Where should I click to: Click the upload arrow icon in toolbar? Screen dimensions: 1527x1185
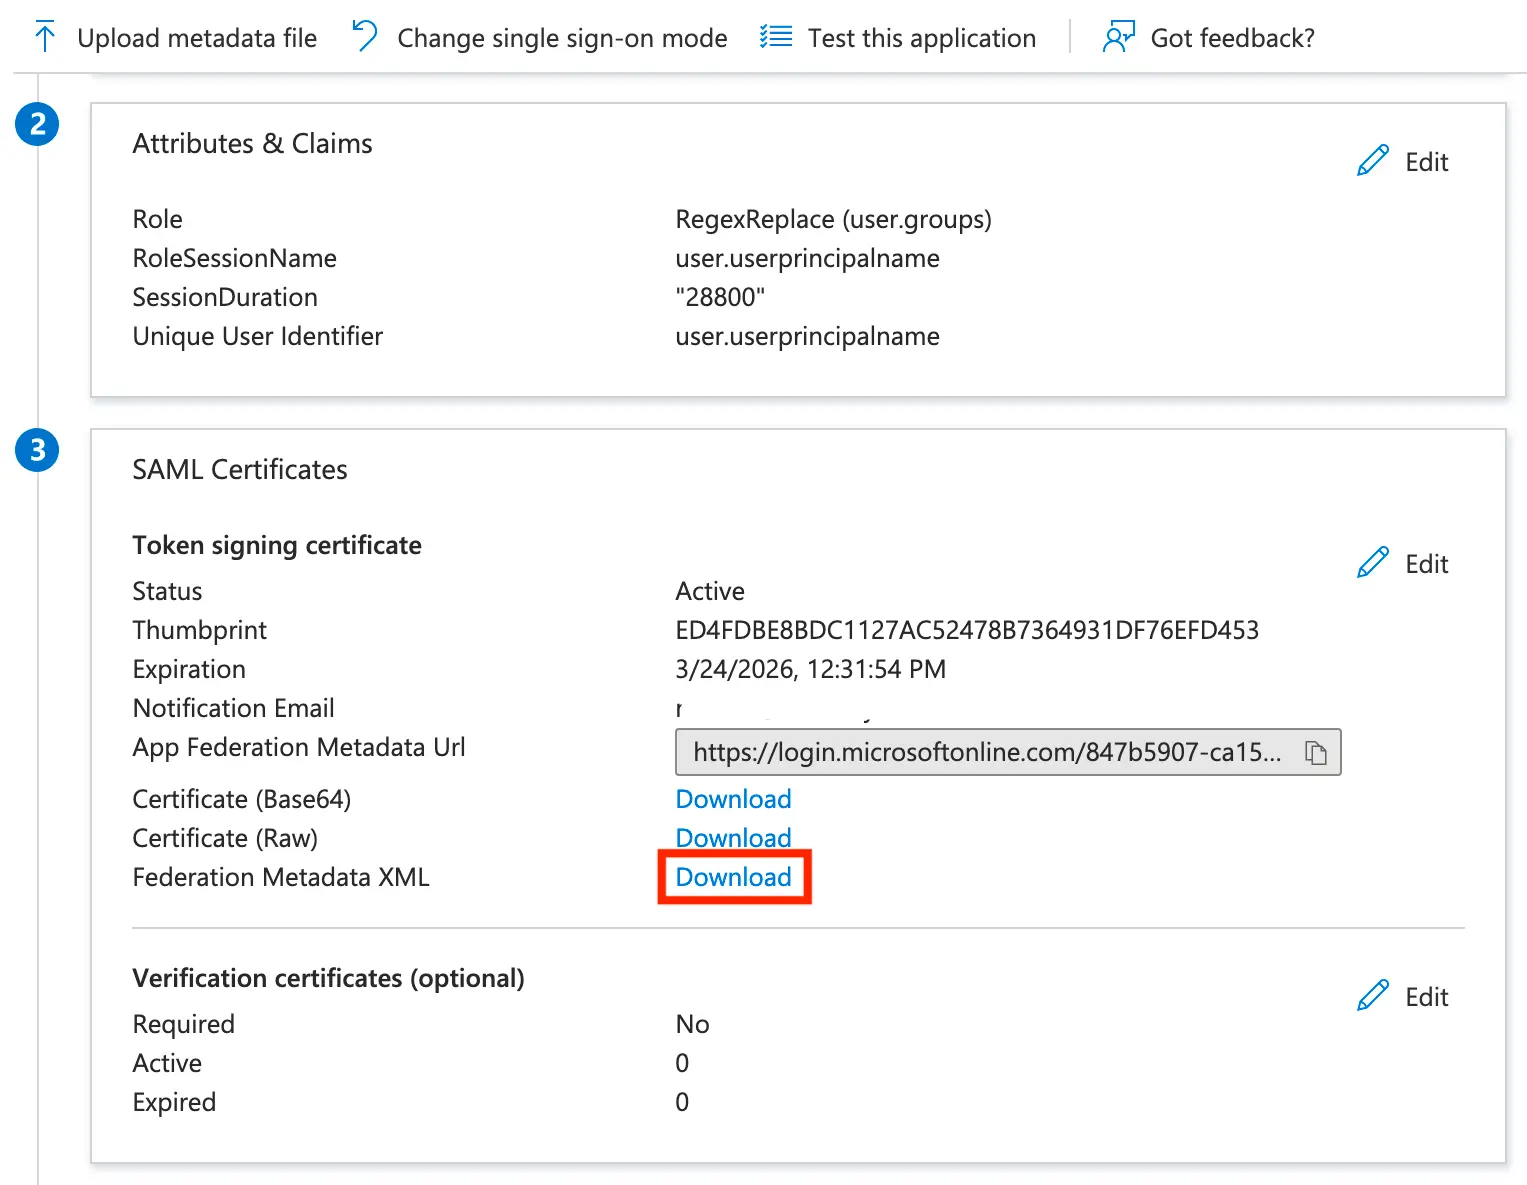(x=45, y=38)
